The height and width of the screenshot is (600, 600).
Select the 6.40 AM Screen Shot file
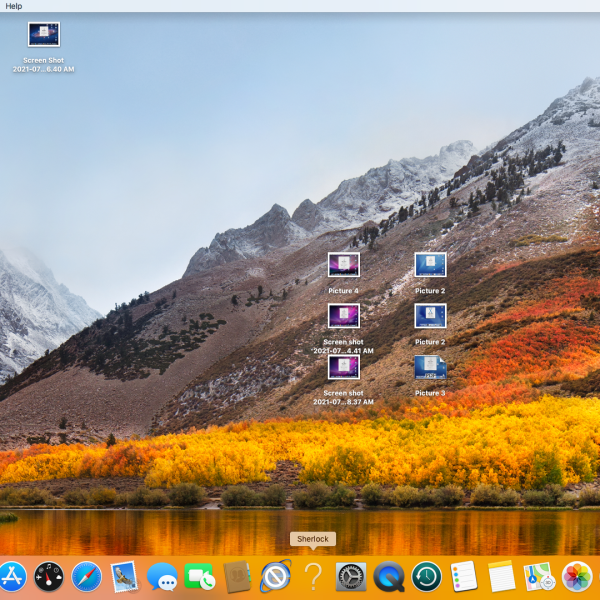pos(44,35)
